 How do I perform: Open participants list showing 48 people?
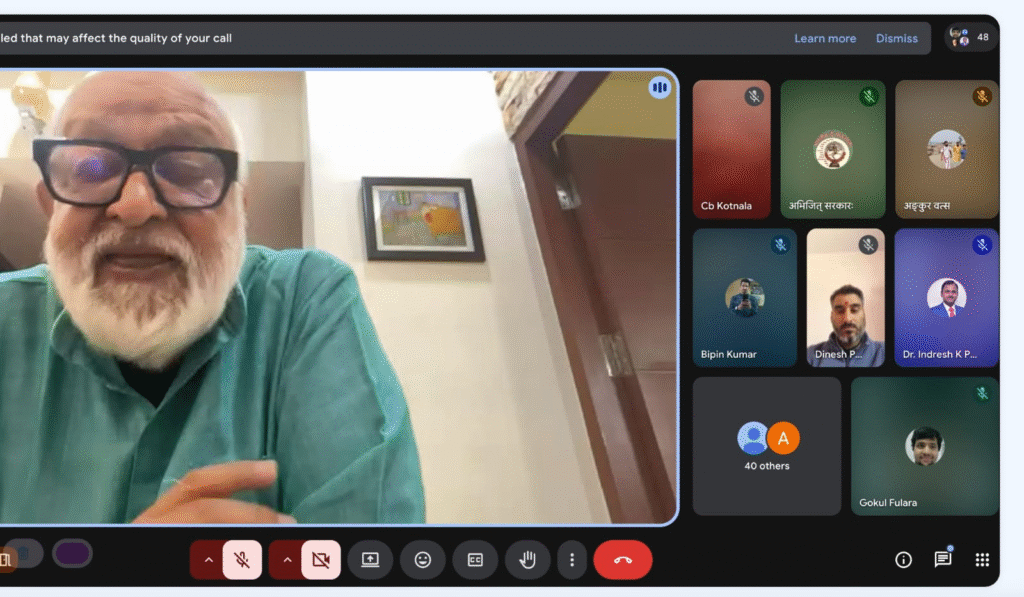coord(970,38)
